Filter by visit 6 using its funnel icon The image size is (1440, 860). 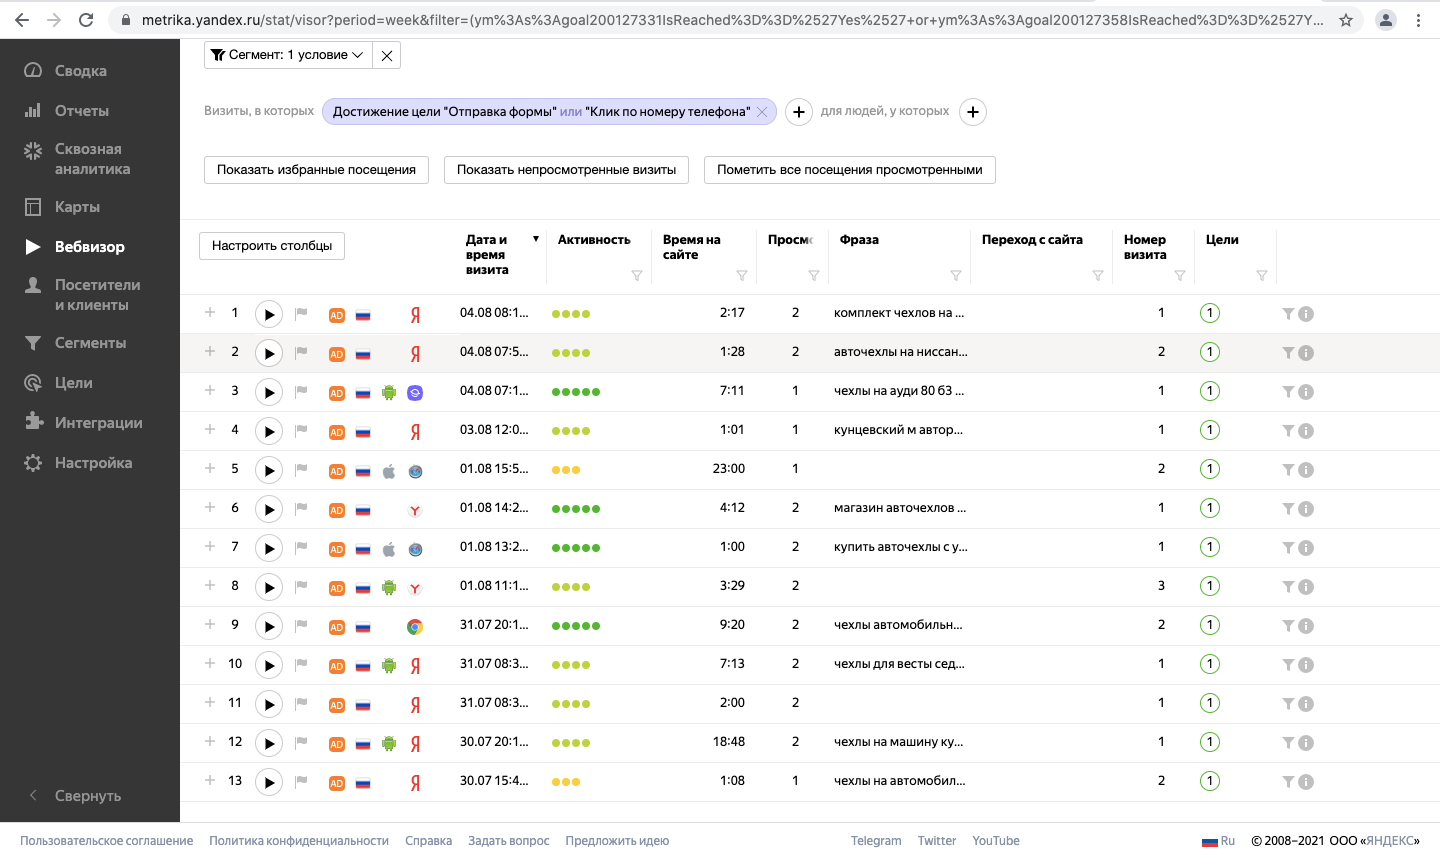[1288, 509]
